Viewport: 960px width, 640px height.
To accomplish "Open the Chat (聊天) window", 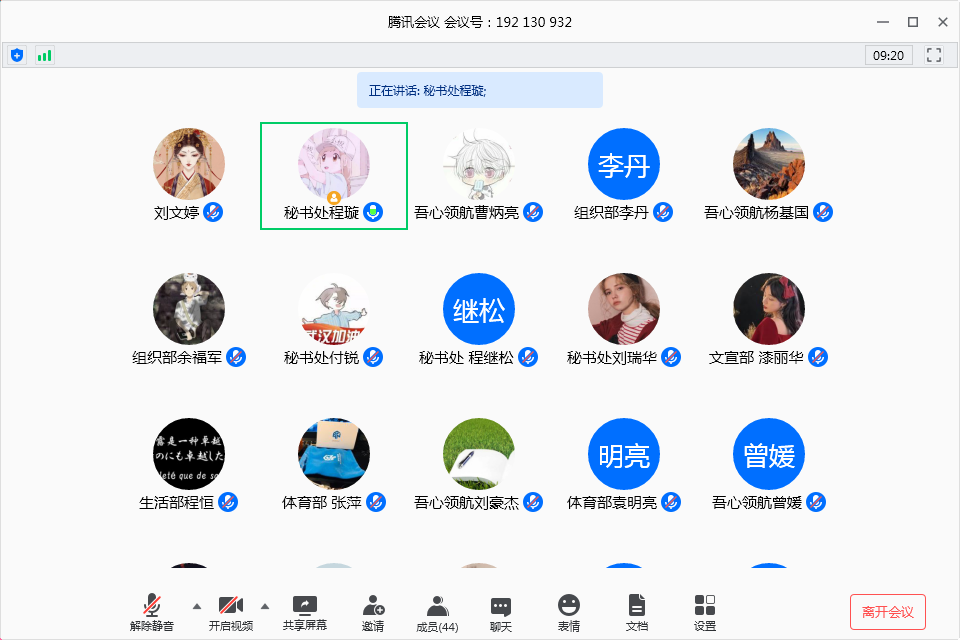I will coord(501,612).
